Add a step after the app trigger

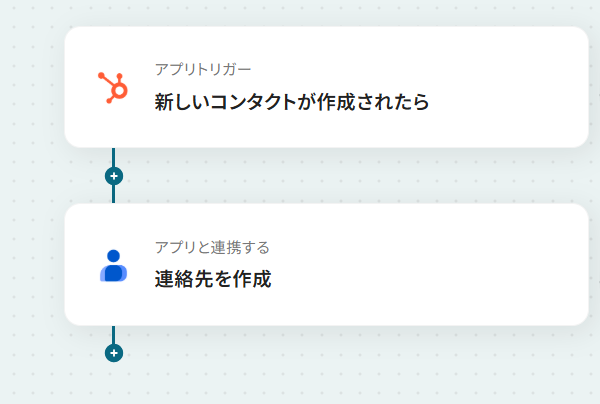[114, 176]
